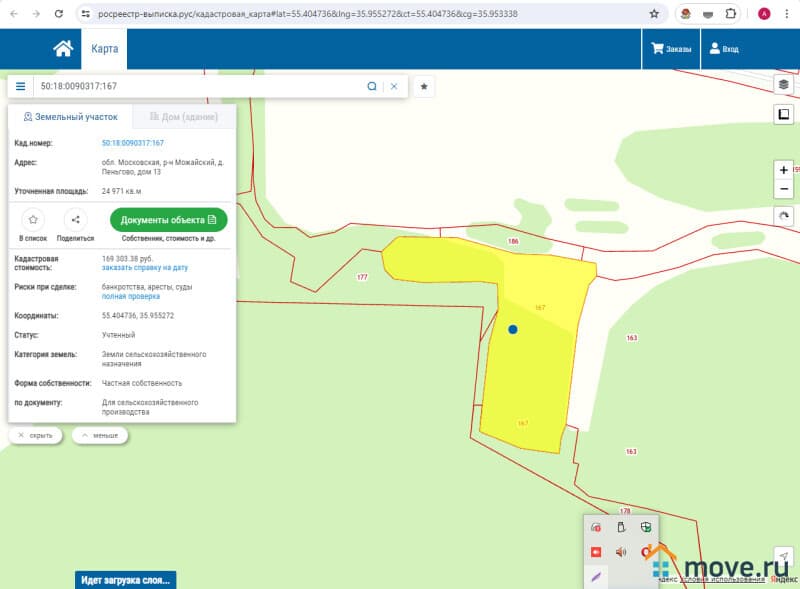Screen dimensions: 800x589
Task: Open the cadastral number link 50:18:0090317:167
Action: [132, 143]
